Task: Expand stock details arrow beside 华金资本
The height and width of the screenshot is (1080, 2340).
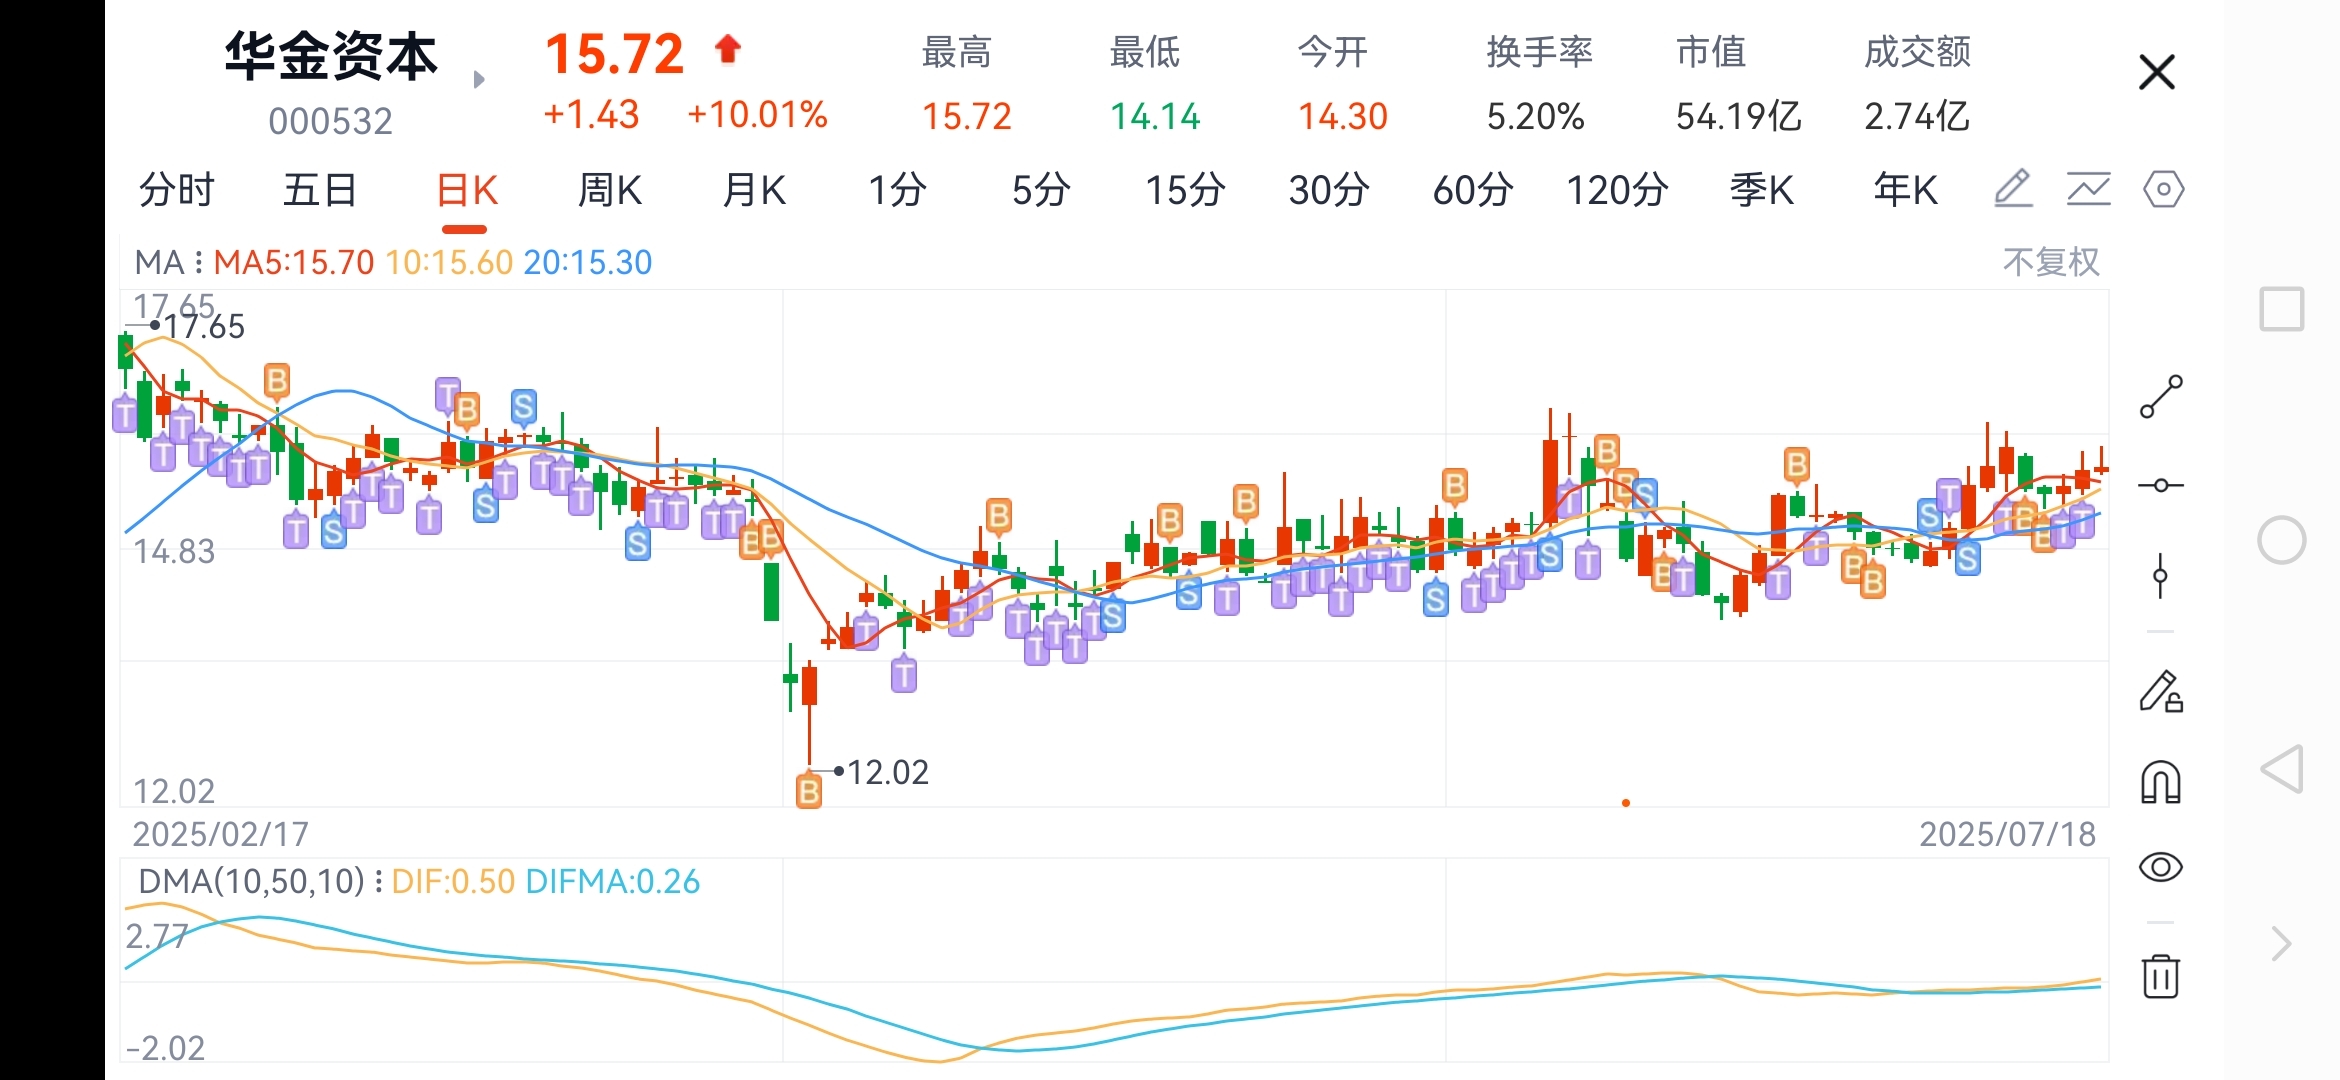Action: [x=479, y=80]
